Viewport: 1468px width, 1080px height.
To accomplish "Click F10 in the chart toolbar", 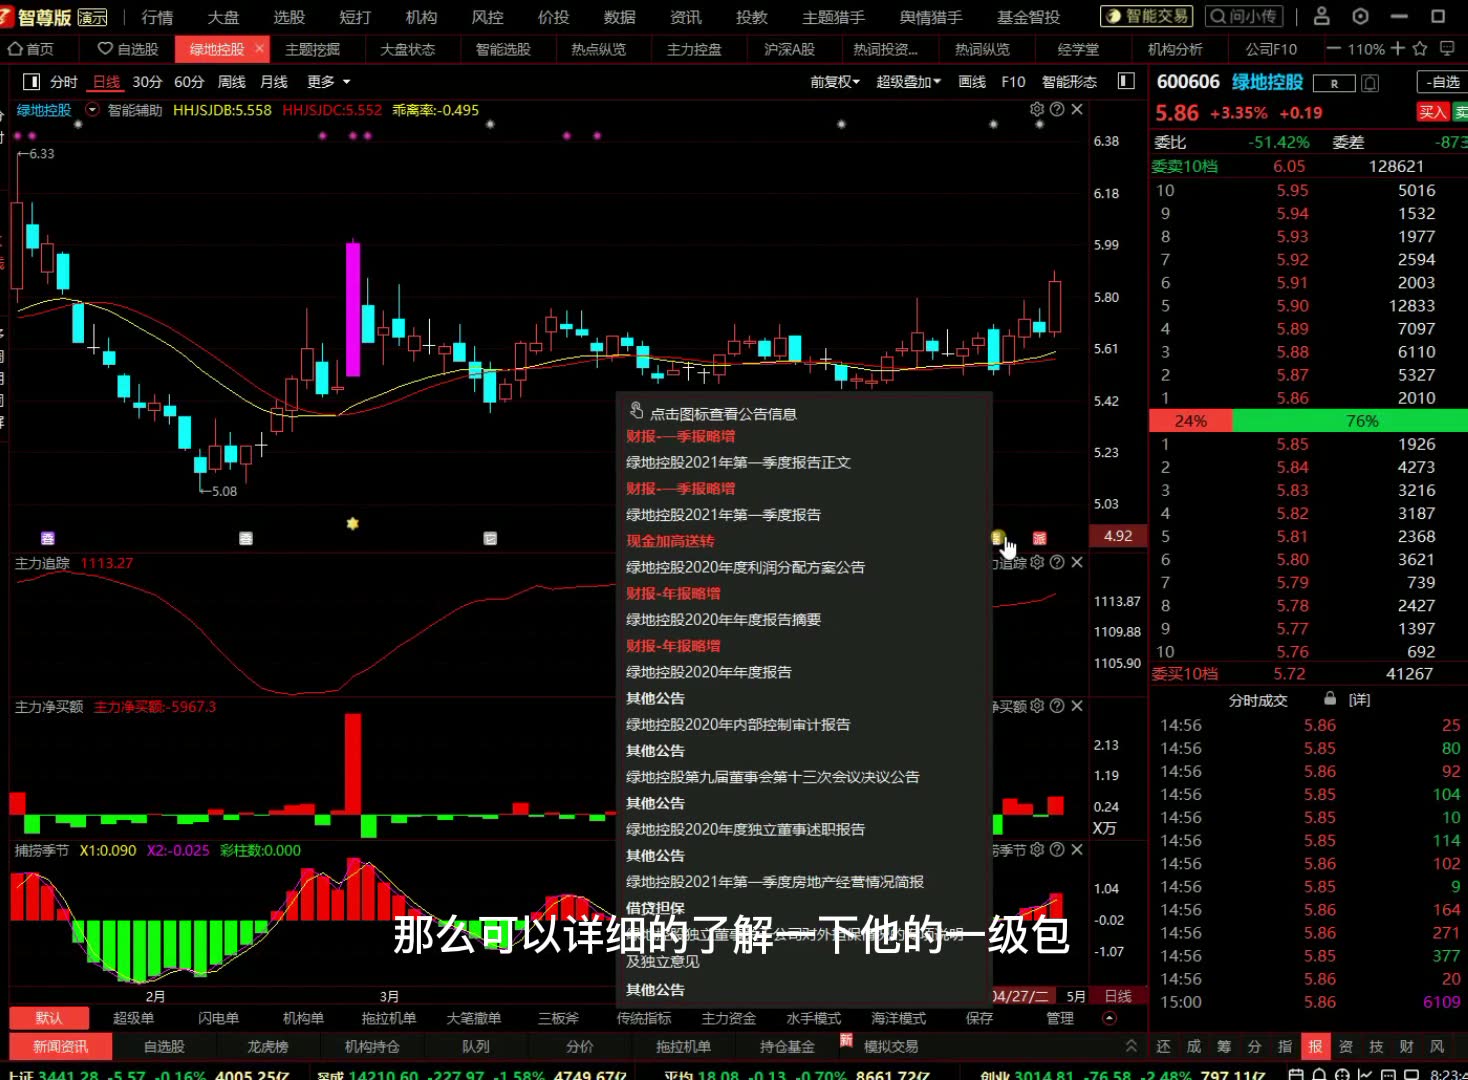I will point(1013,82).
